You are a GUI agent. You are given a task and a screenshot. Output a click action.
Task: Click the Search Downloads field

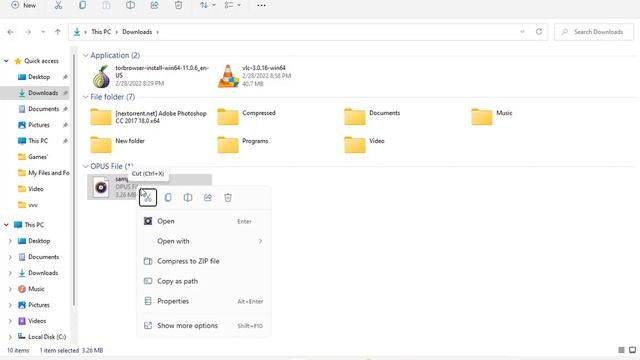[594, 32]
